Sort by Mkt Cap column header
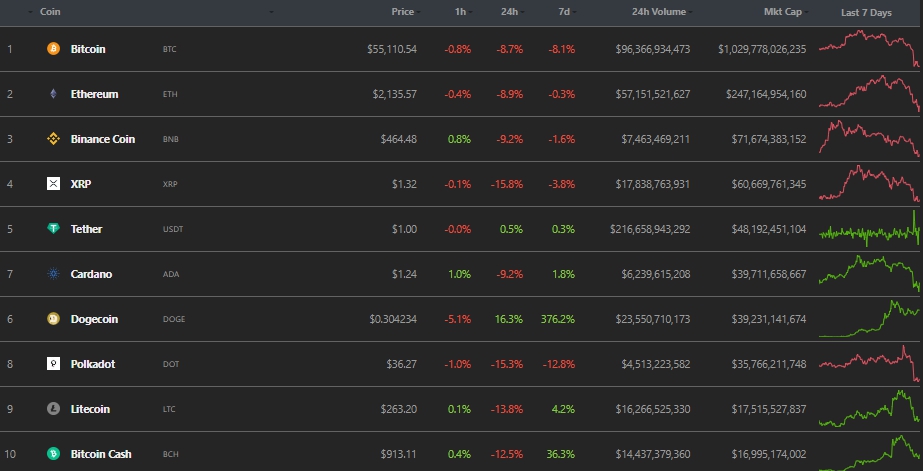 pos(784,12)
